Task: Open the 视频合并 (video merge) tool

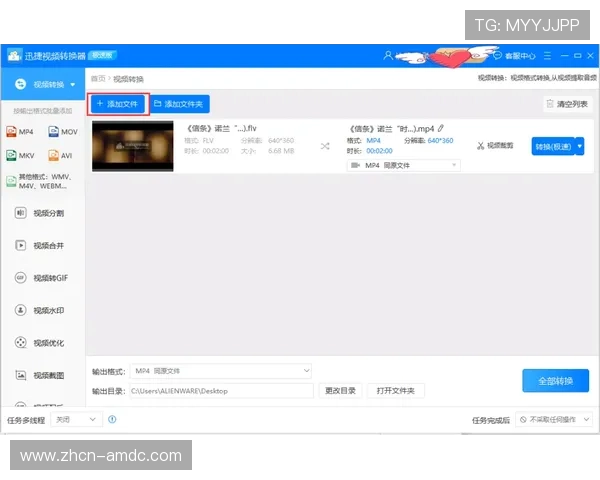Action: pyautogui.click(x=20, y=245)
